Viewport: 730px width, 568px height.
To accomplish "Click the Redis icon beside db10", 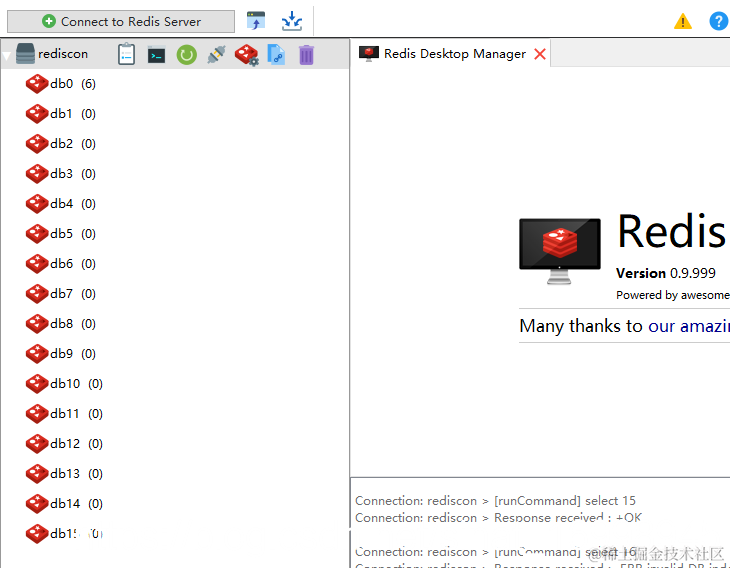I will [x=37, y=384].
